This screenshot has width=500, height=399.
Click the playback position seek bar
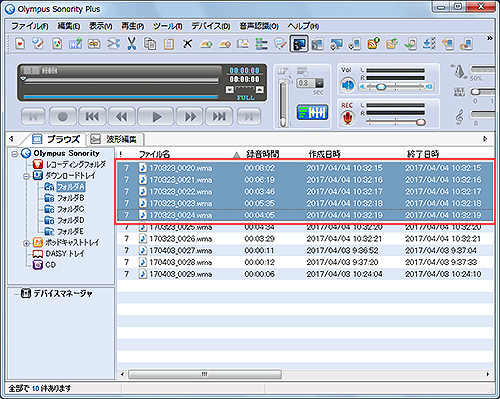(121, 80)
